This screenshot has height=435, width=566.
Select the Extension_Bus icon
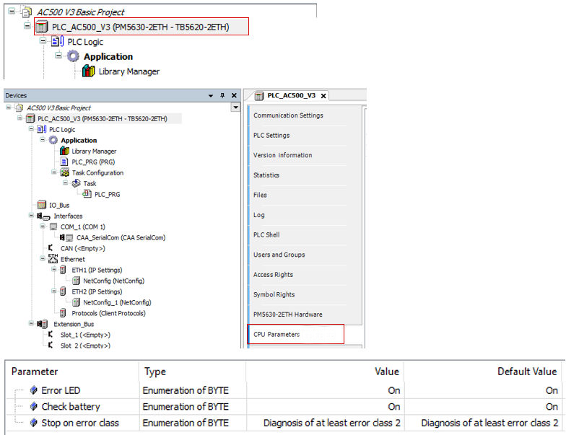tap(43, 324)
